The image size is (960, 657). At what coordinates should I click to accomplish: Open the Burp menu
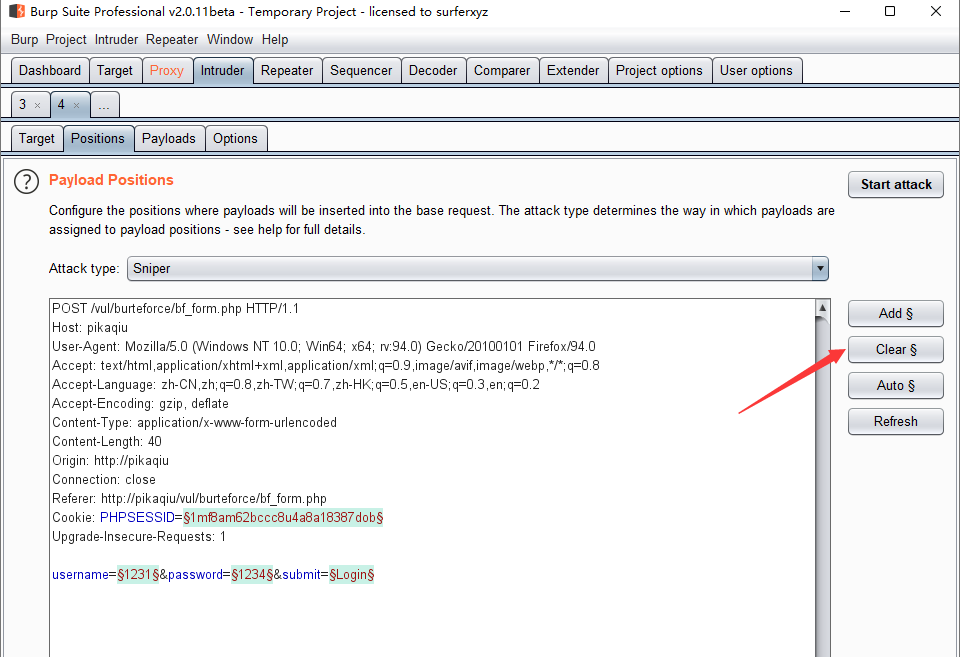pos(24,40)
